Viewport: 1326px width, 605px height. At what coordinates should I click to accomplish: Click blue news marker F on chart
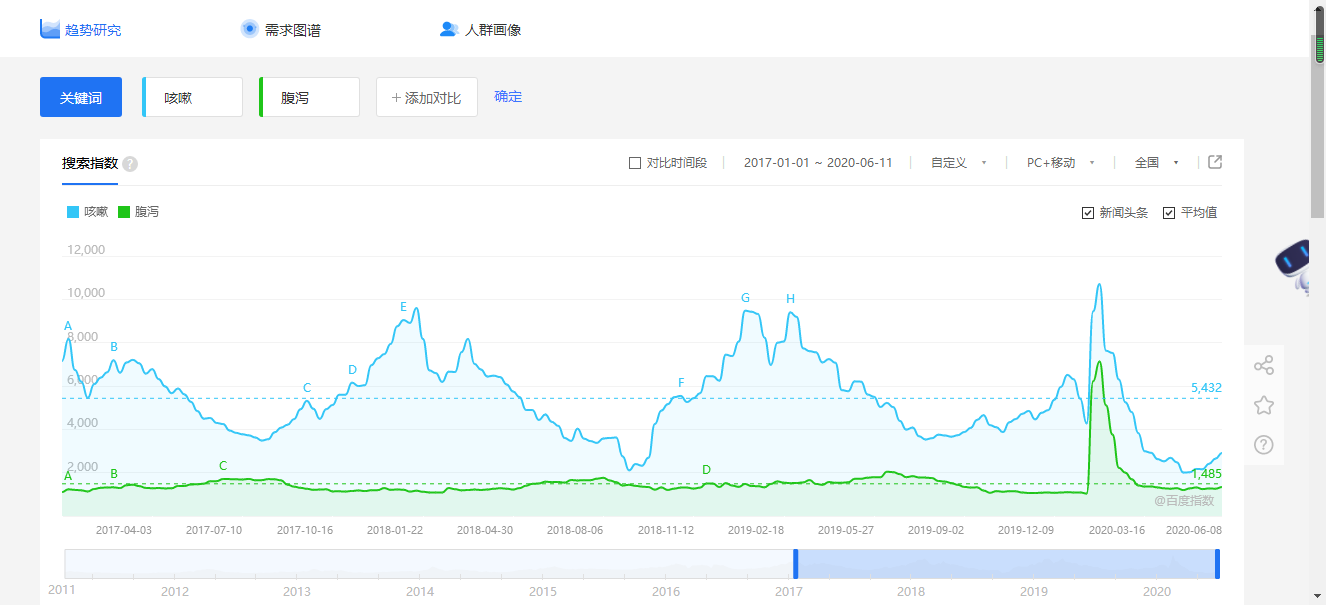(x=681, y=383)
